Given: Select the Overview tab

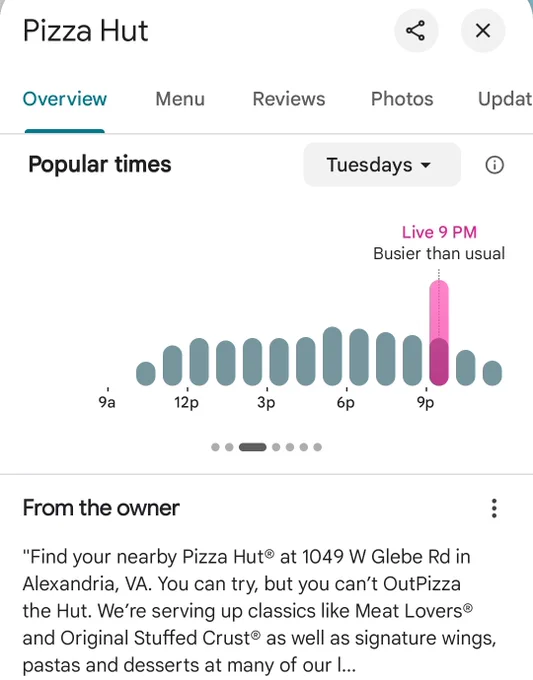Looking at the screenshot, I should [65, 99].
